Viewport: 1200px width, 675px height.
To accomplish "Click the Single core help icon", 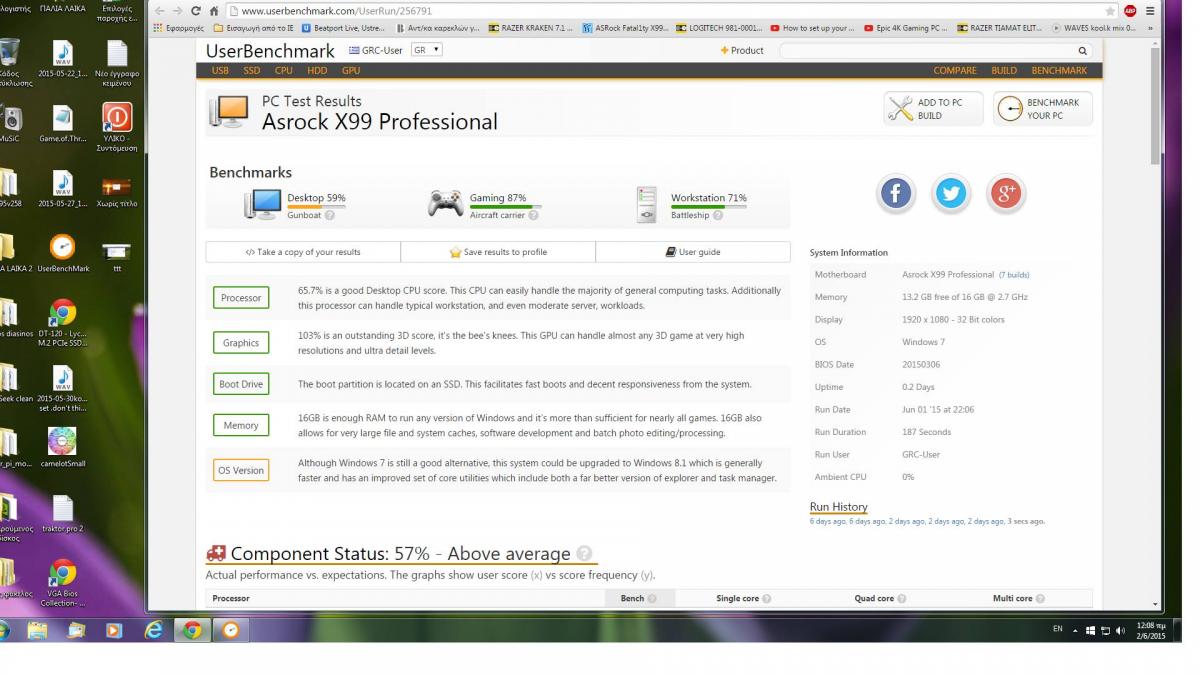I will [x=767, y=598].
